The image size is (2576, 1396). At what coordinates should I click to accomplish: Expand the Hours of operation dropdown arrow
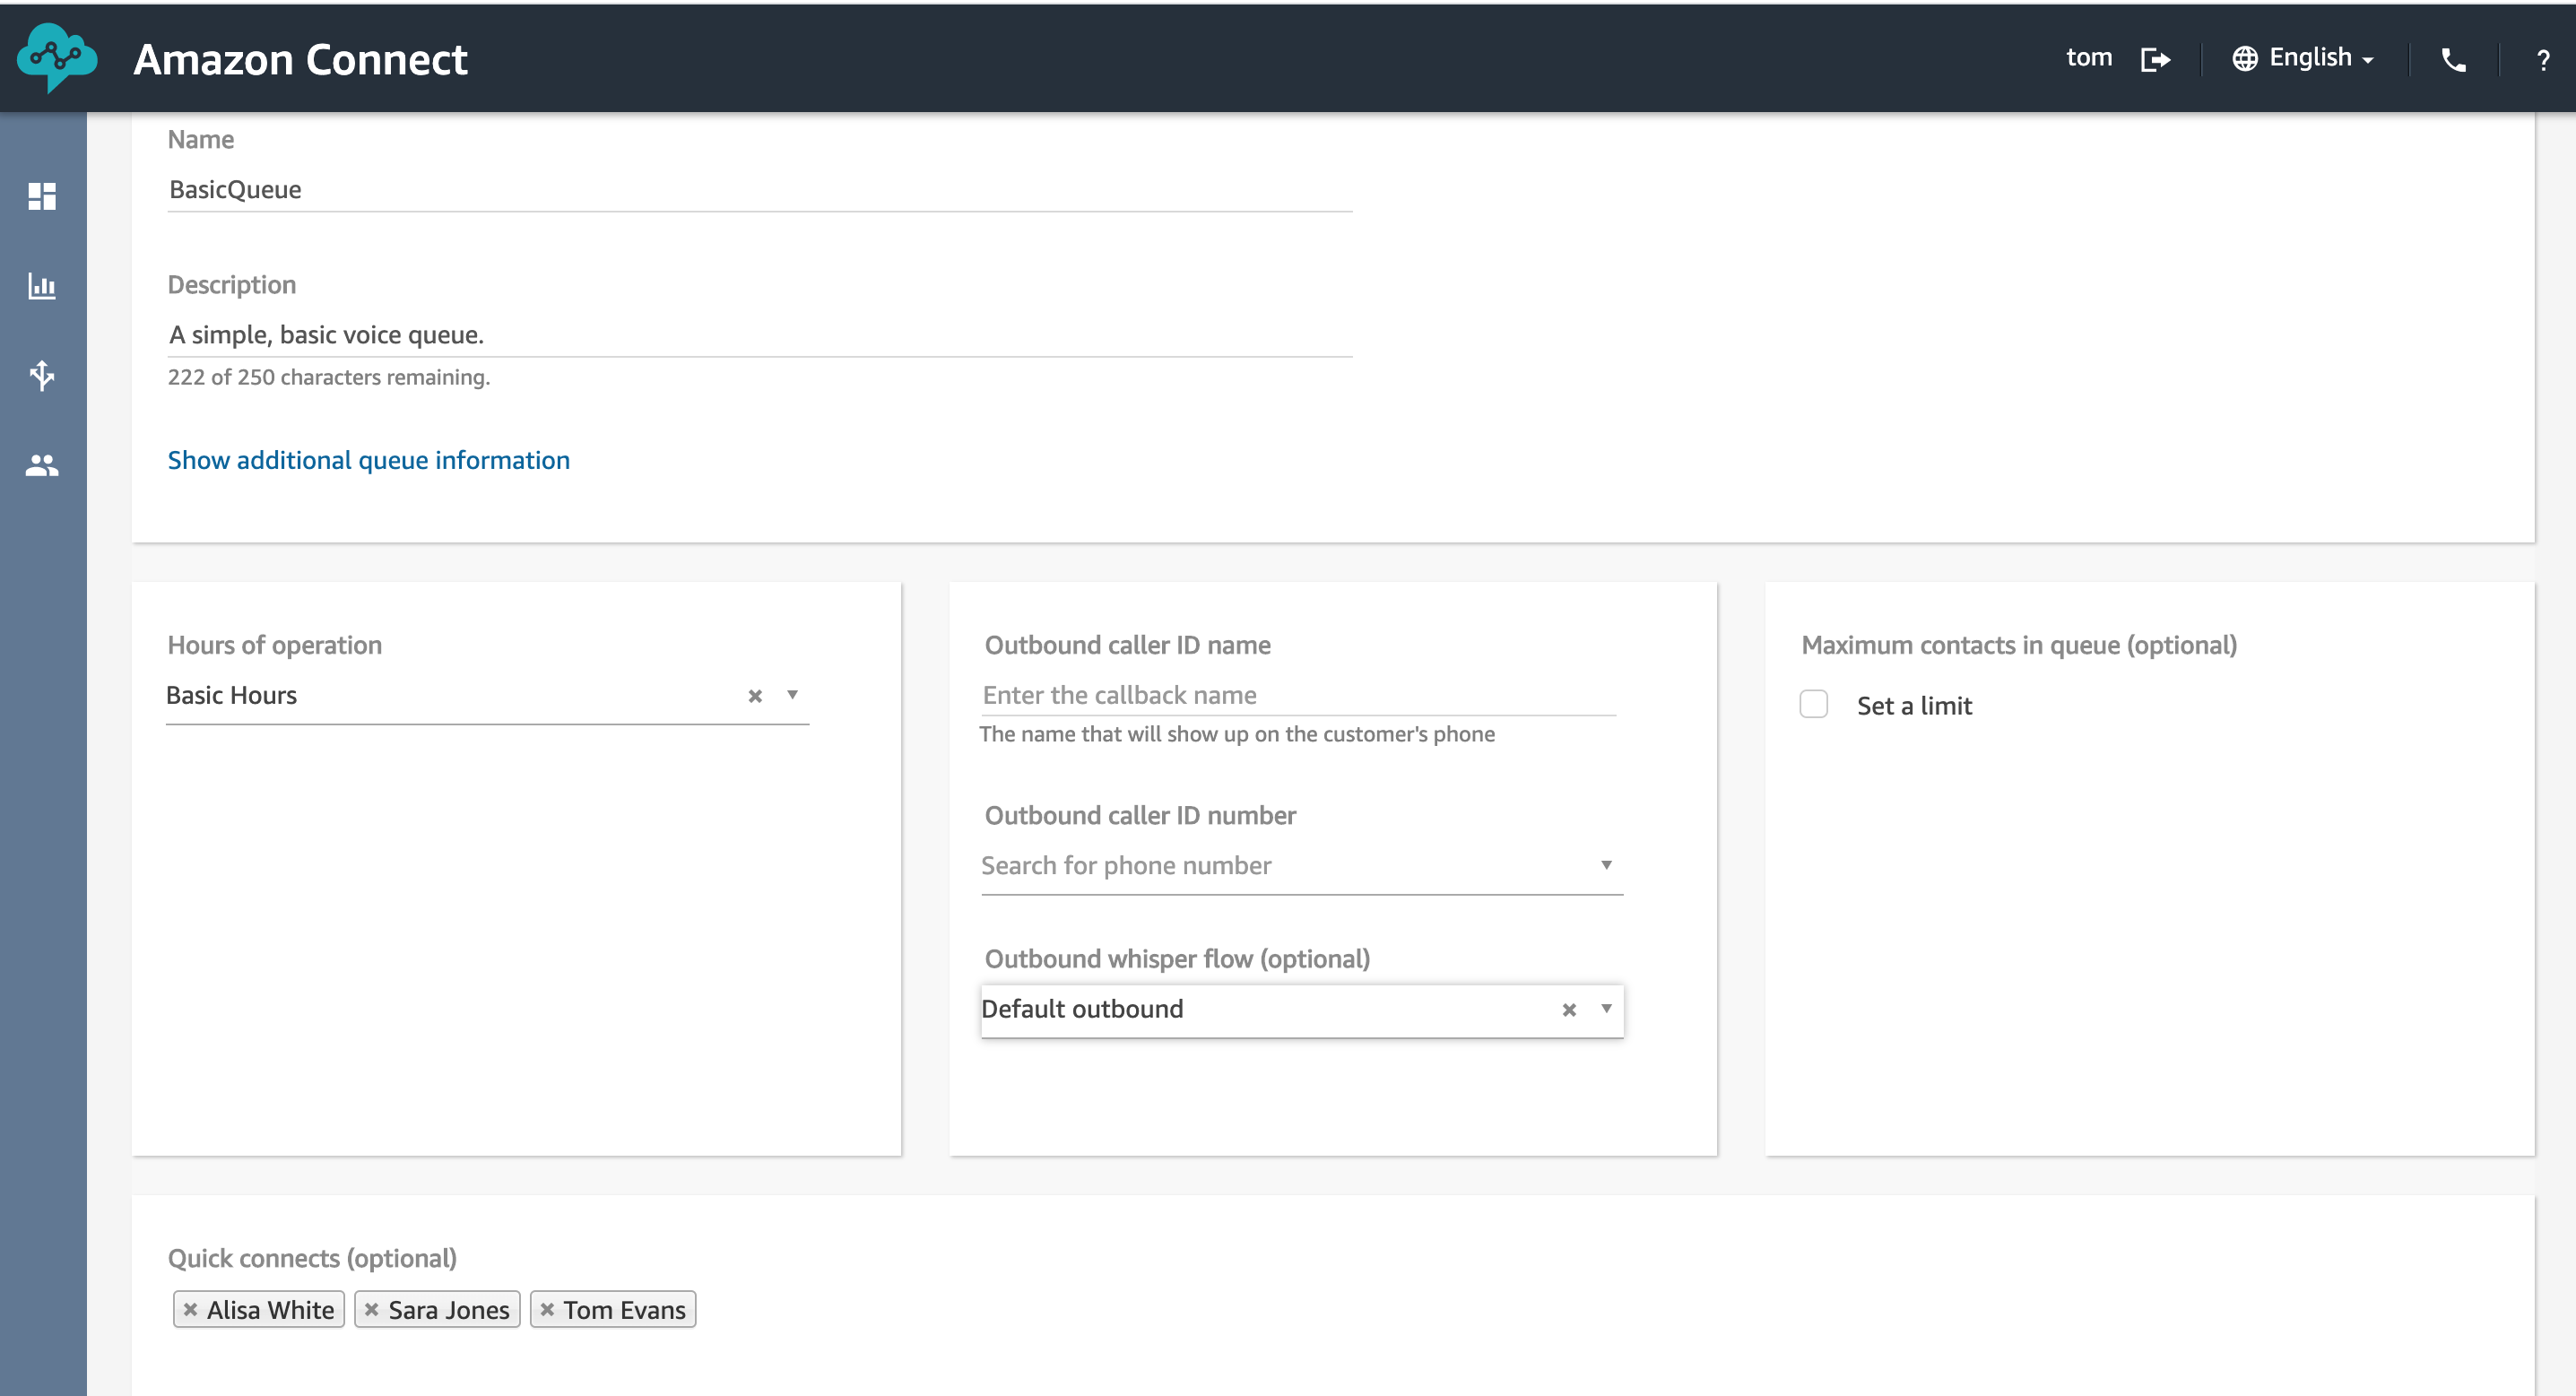(x=792, y=695)
